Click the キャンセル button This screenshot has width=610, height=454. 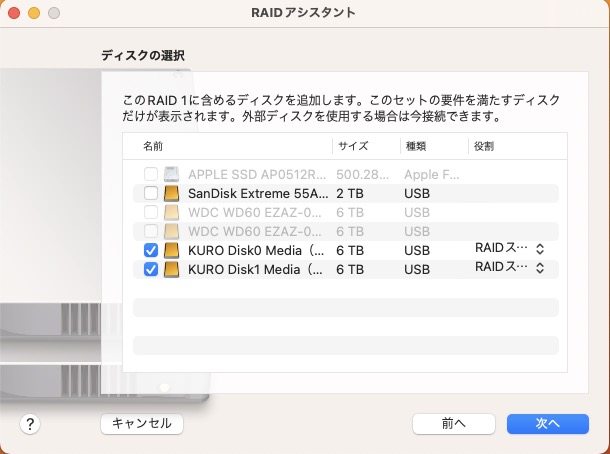(142, 424)
